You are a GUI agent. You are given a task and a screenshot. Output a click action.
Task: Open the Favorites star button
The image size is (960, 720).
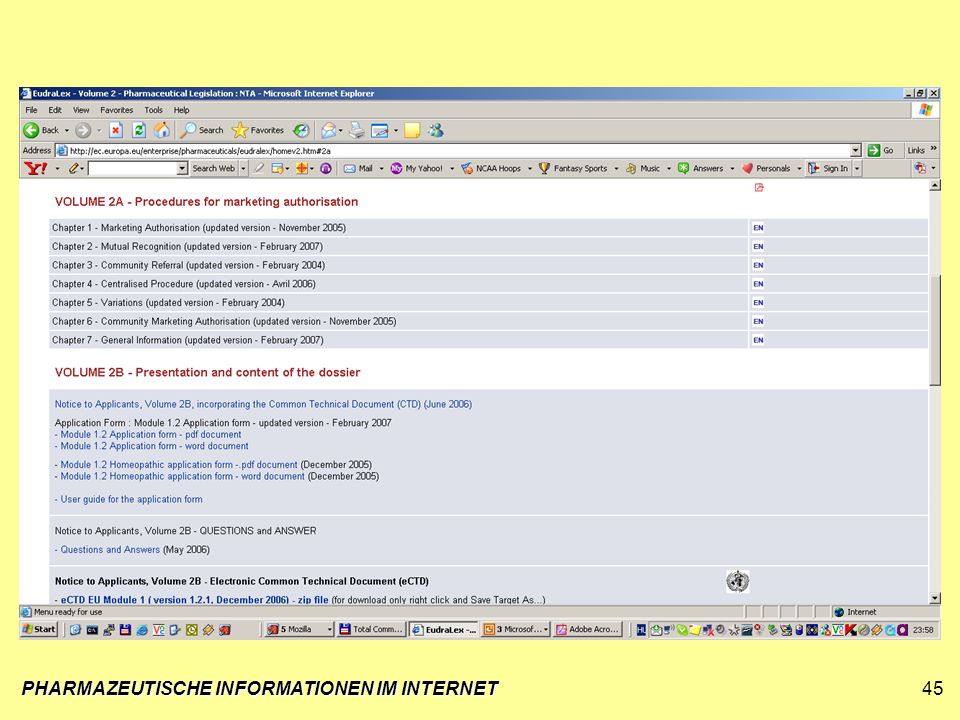click(x=258, y=130)
